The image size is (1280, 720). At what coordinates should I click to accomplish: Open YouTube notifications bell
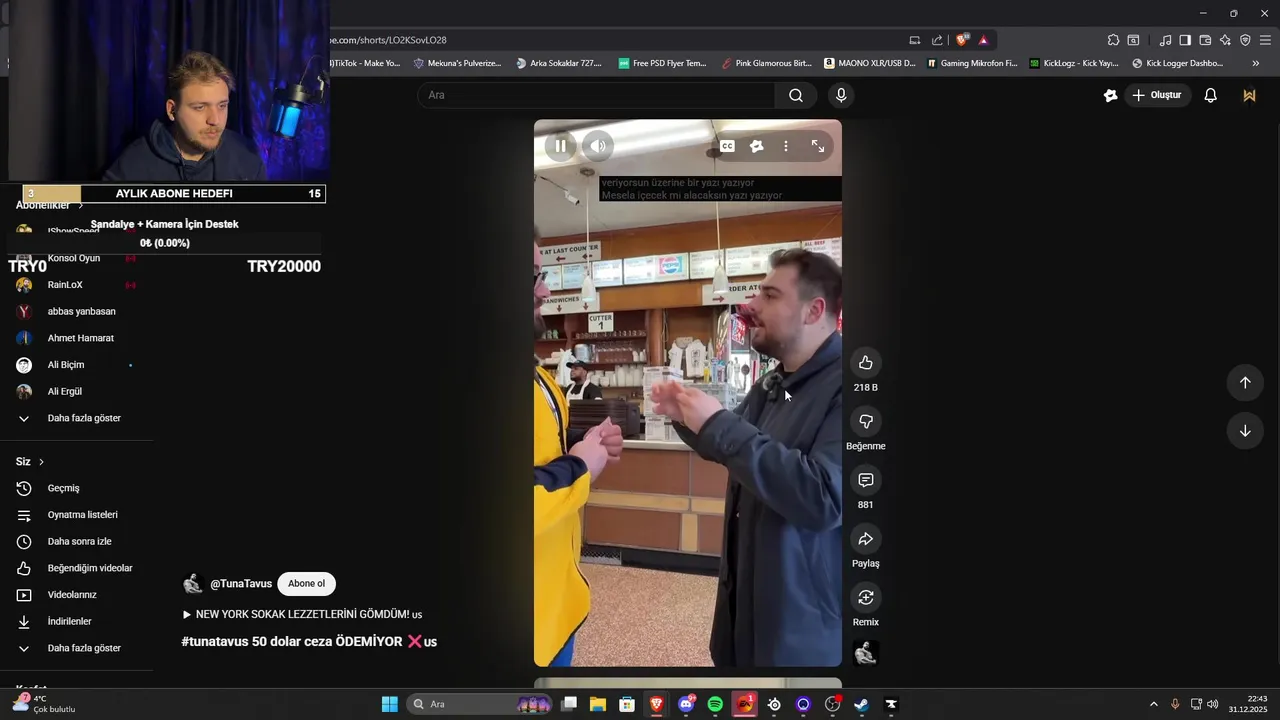point(1210,95)
